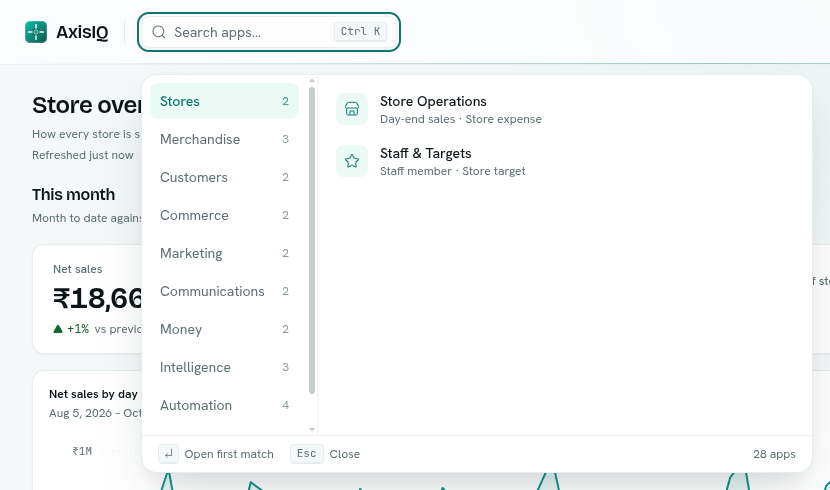This screenshot has height=490, width=830.
Task: Click 'Staff member · Store target' subtitle
Action: pos(453,171)
